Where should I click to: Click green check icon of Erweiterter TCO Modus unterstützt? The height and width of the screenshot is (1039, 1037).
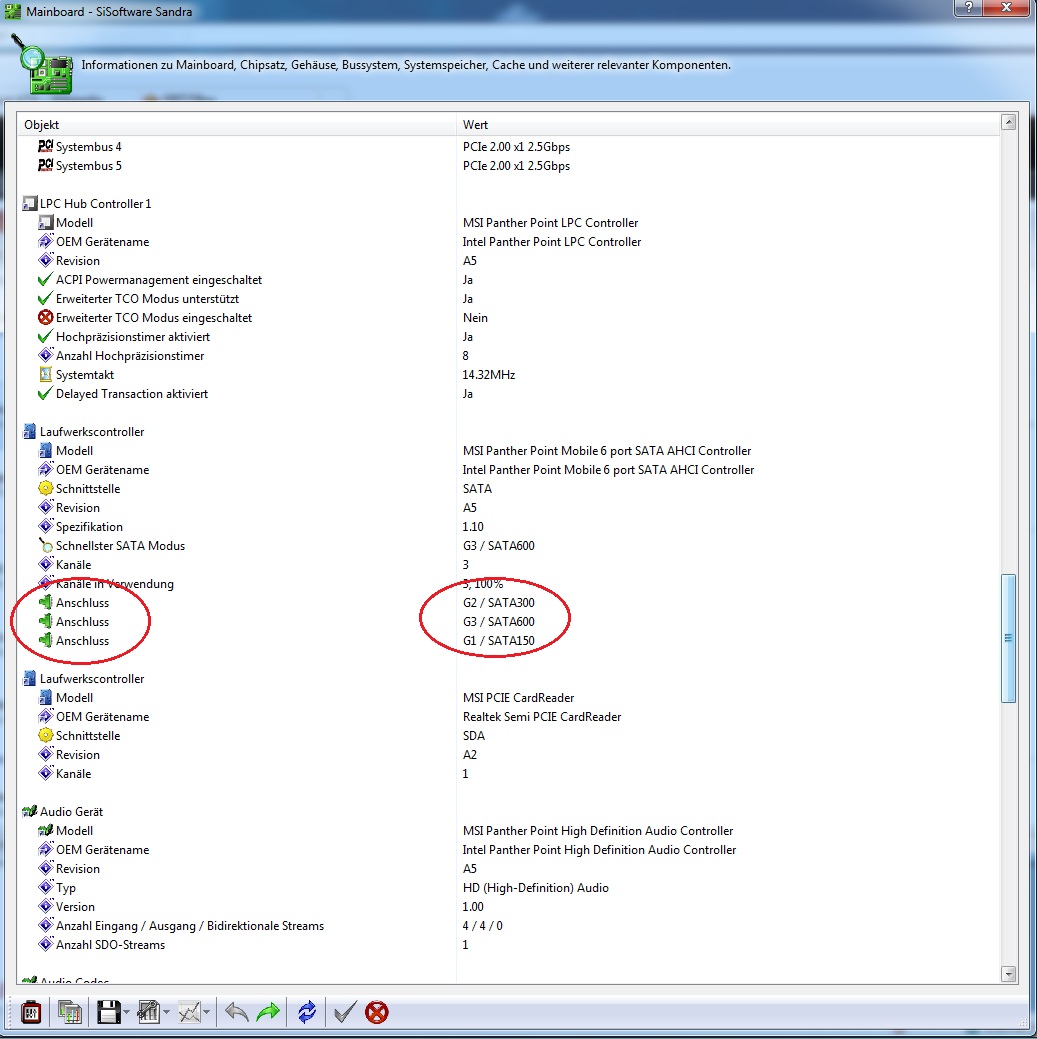coord(45,298)
